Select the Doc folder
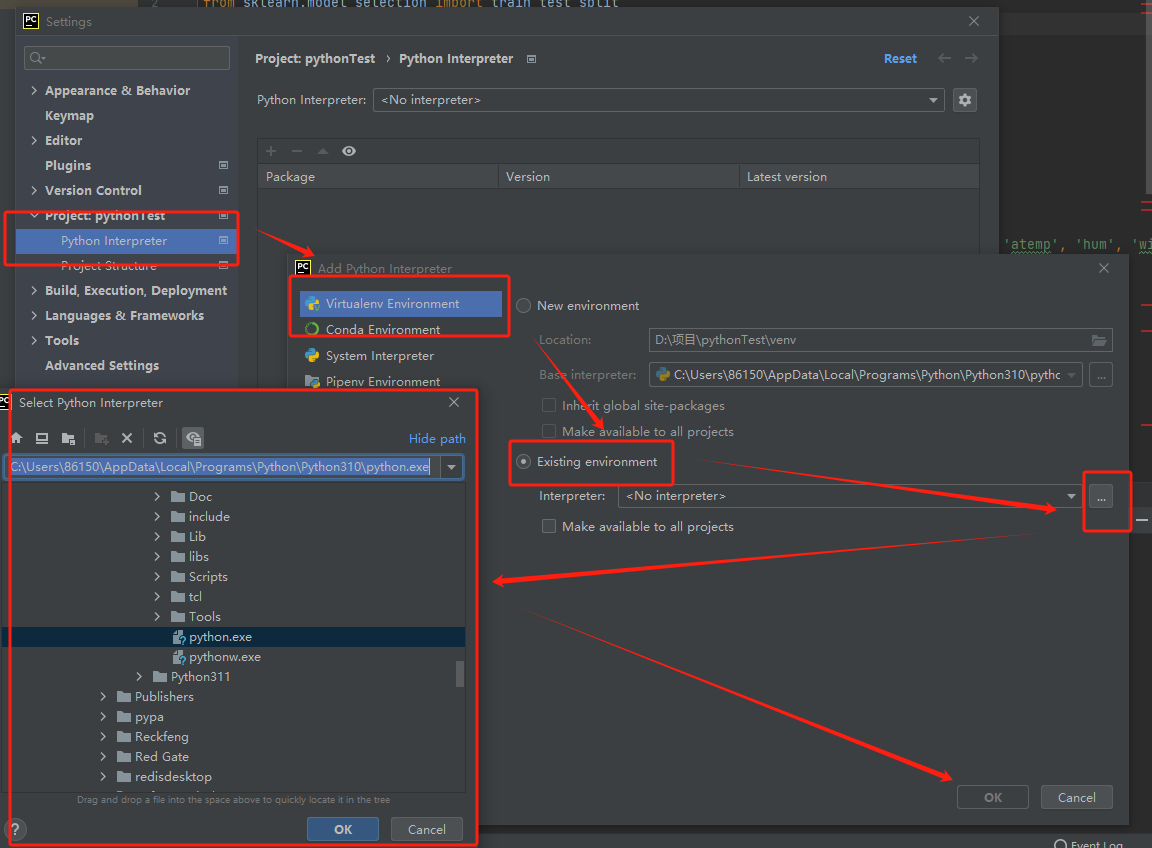This screenshot has width=1152, height=848. 192,497
